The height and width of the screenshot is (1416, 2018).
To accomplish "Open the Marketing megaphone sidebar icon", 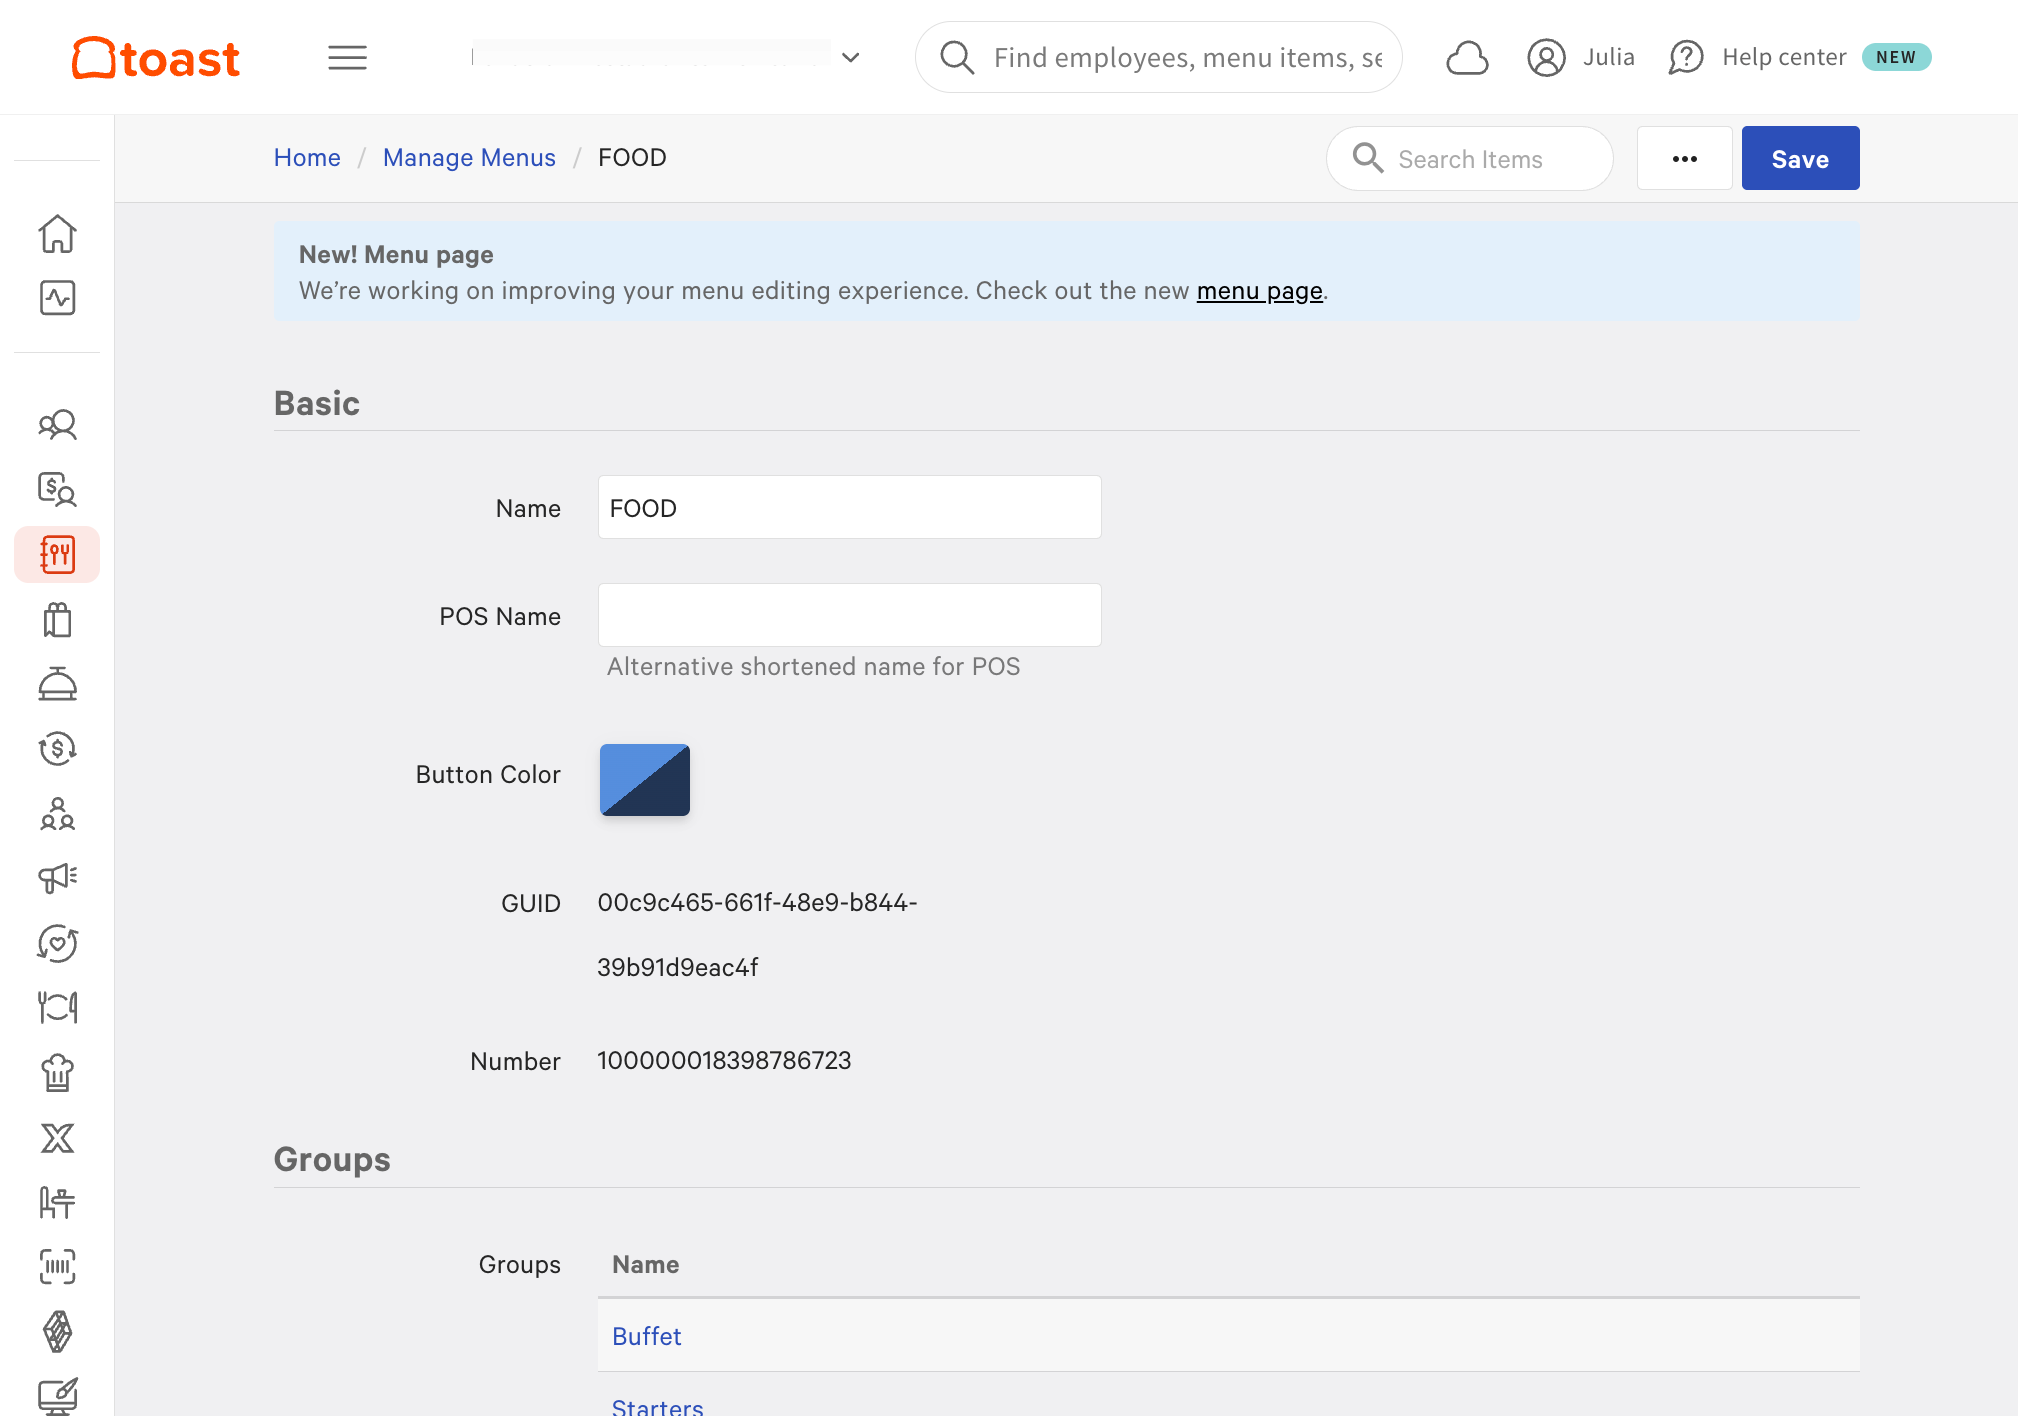I will (57, 878).
